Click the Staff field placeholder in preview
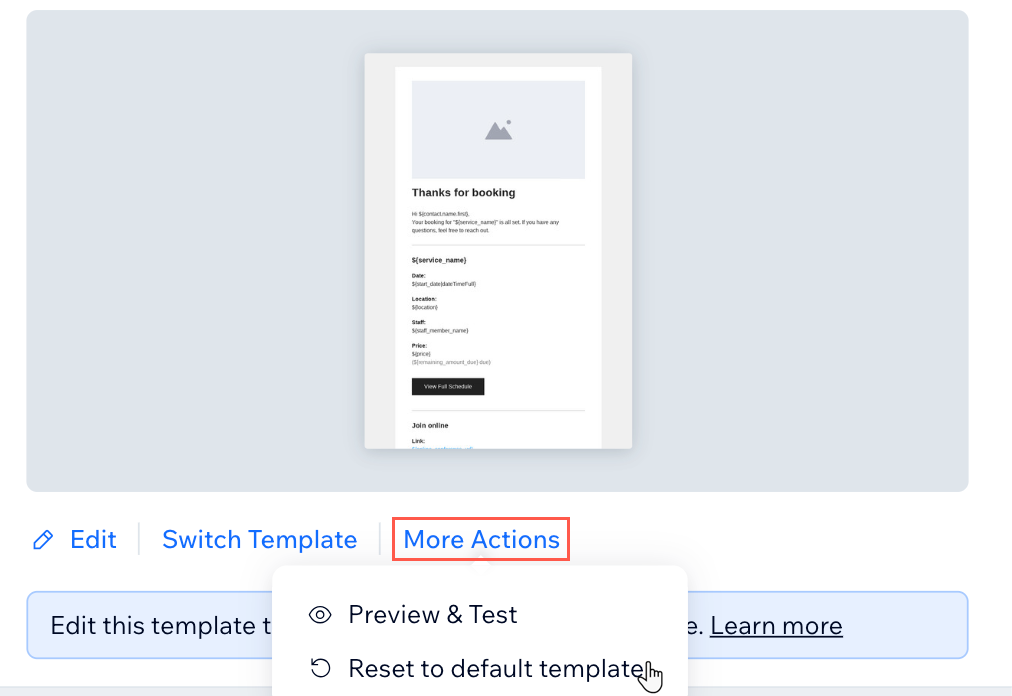The height and width of the screenshot is (696, 1012). point(440,331)
